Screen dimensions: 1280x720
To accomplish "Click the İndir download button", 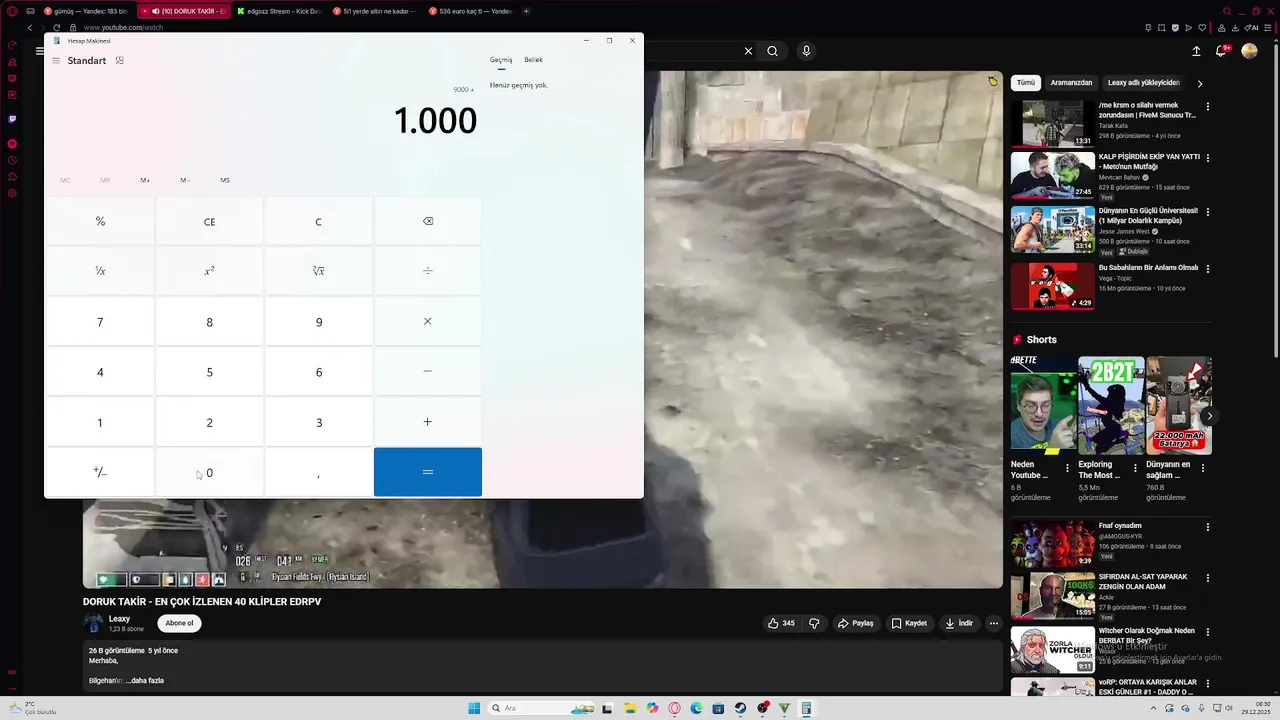I will click(959, 623).
